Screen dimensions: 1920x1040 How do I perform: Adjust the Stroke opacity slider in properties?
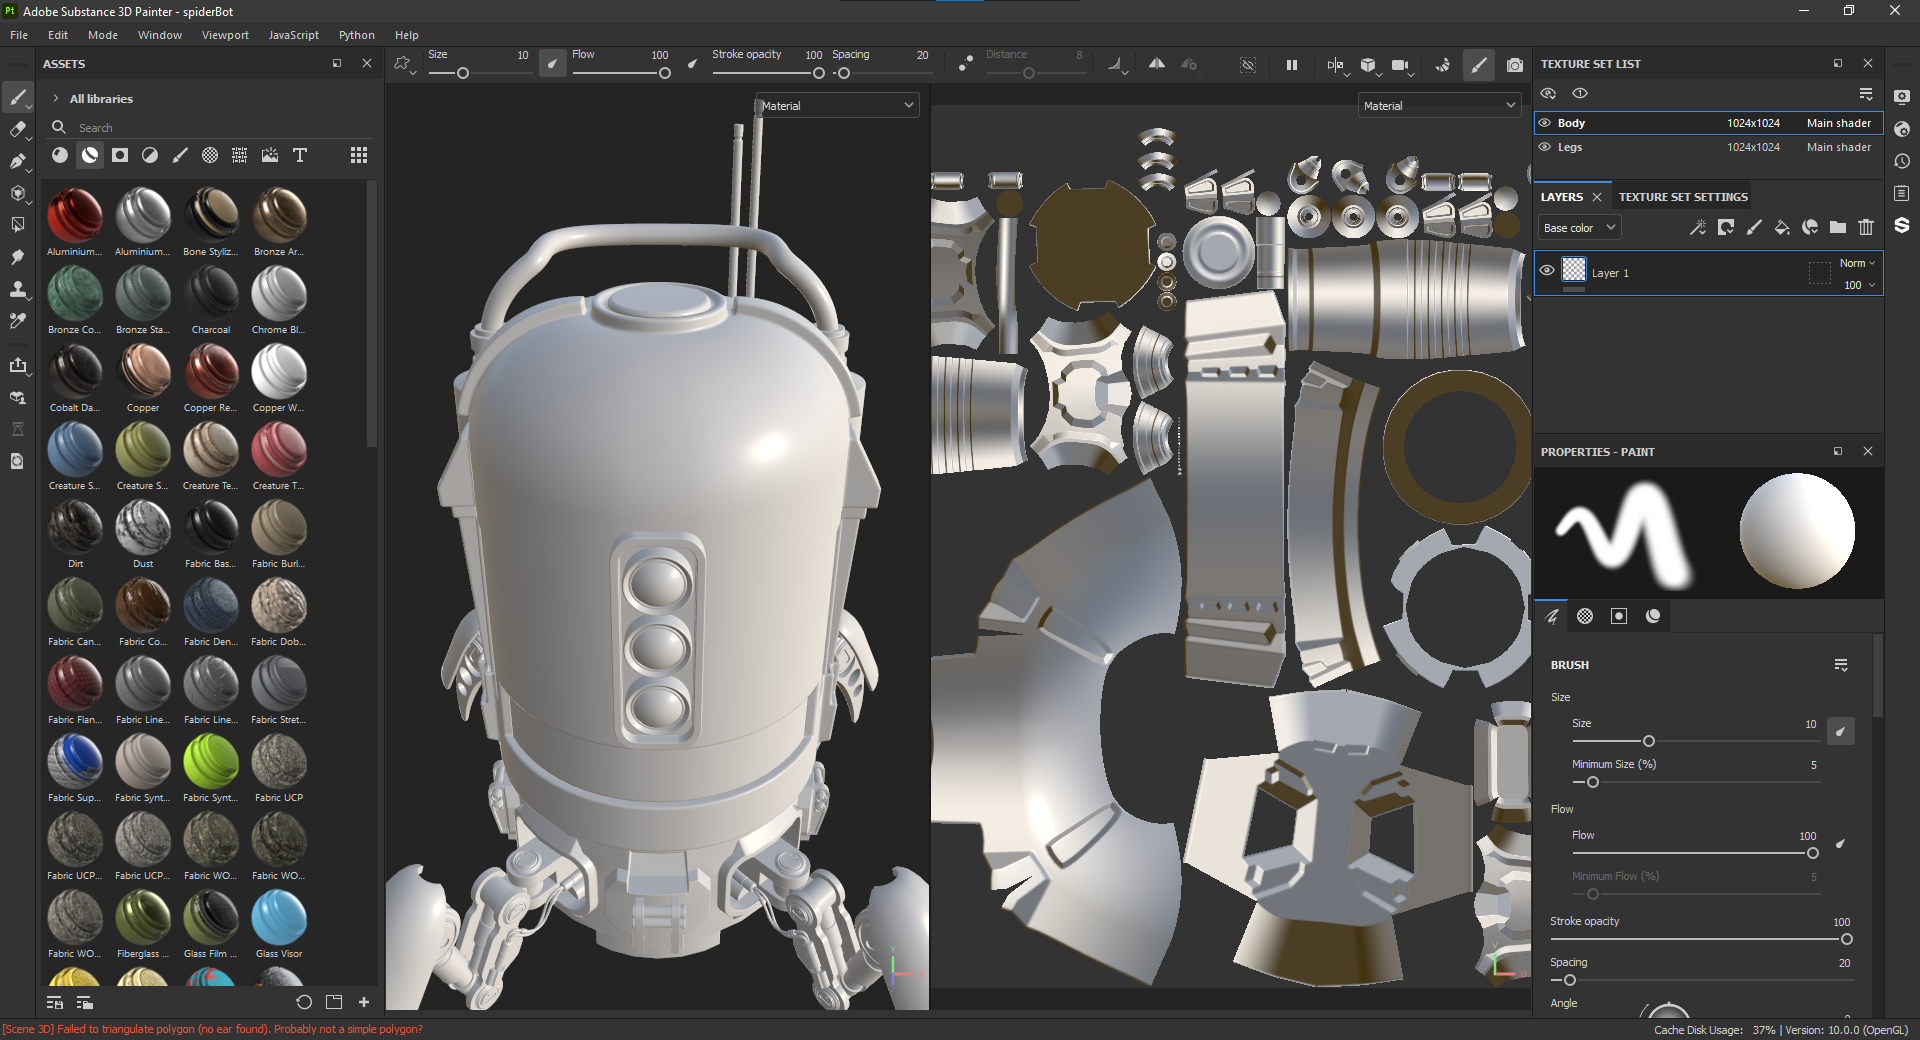tap(1699, 939)
